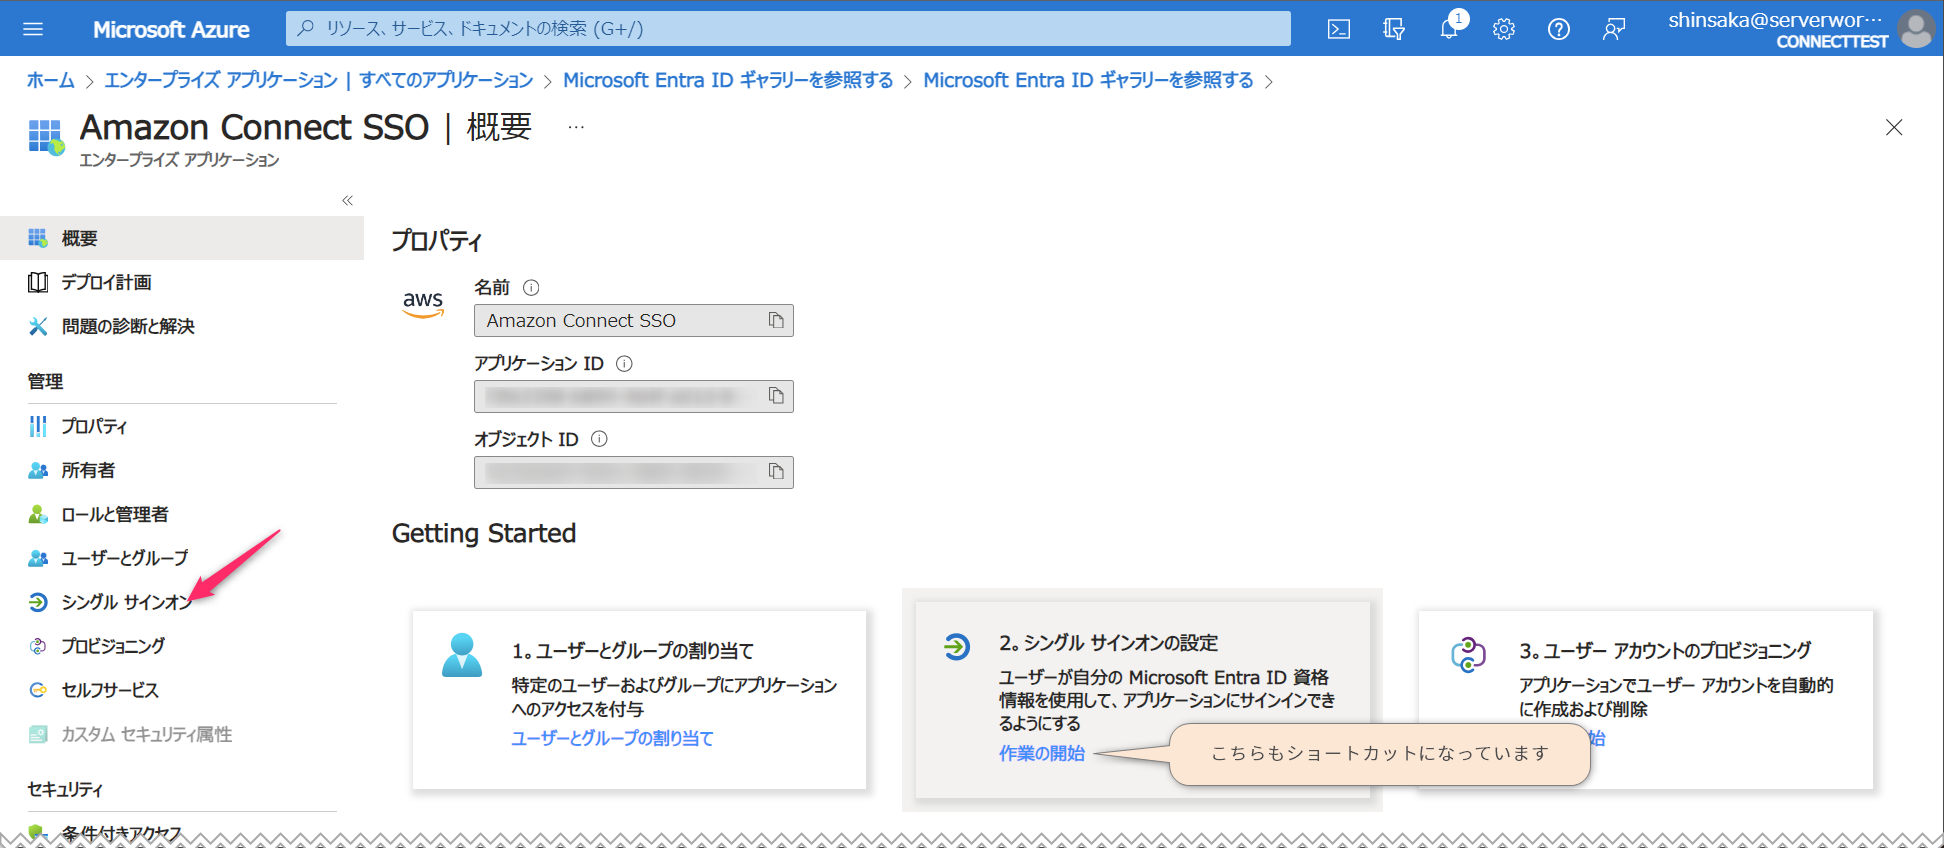
Task: Open portal settings gear
Action: click(1504, 29)
